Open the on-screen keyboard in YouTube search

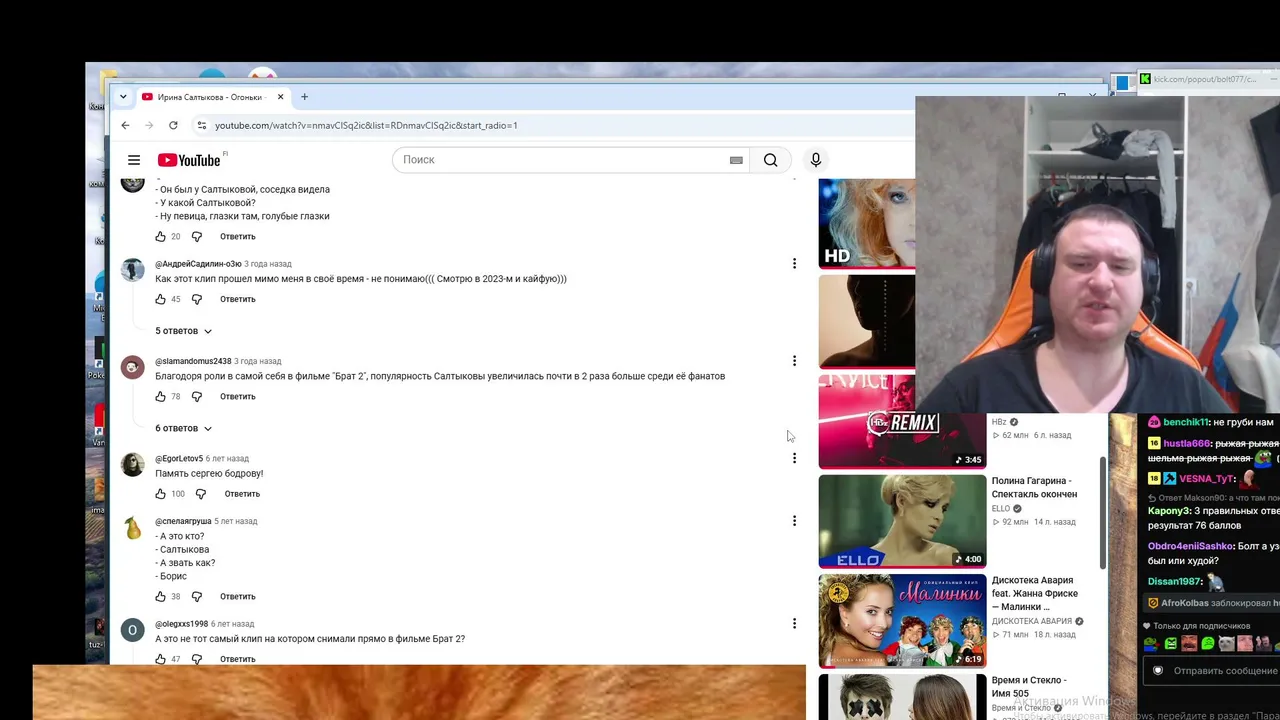click(x=736, y=160)
